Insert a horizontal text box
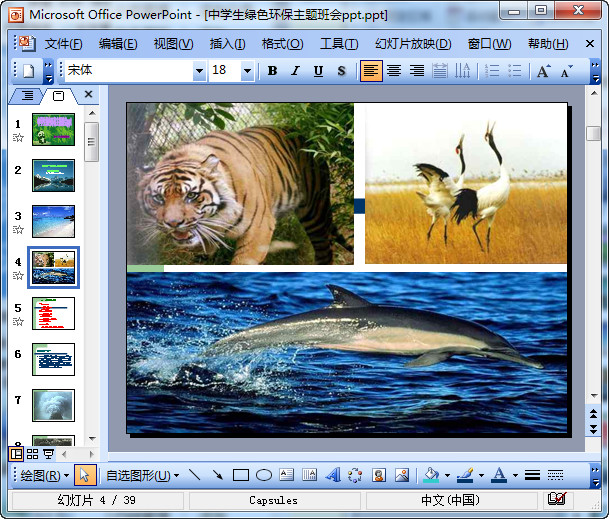This screenshot has height=519, width=609. pos(287,475)
